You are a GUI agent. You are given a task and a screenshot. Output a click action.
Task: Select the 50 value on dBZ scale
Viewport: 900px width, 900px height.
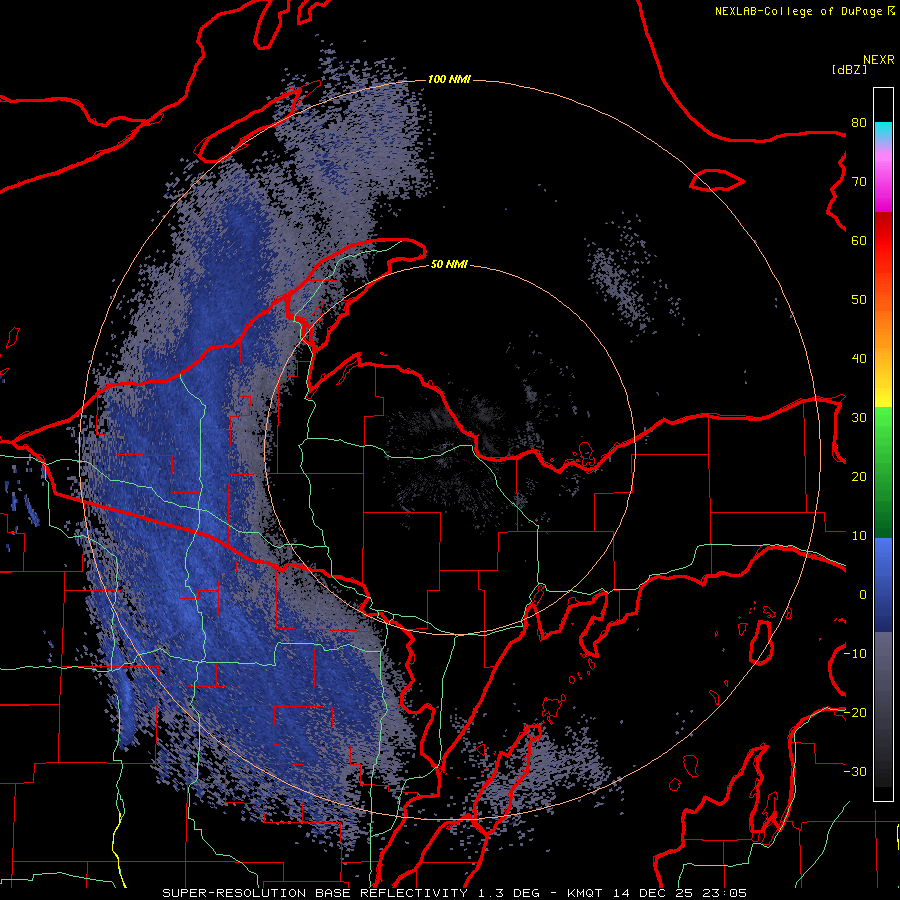pyautogui.click(x=859, y=300)
